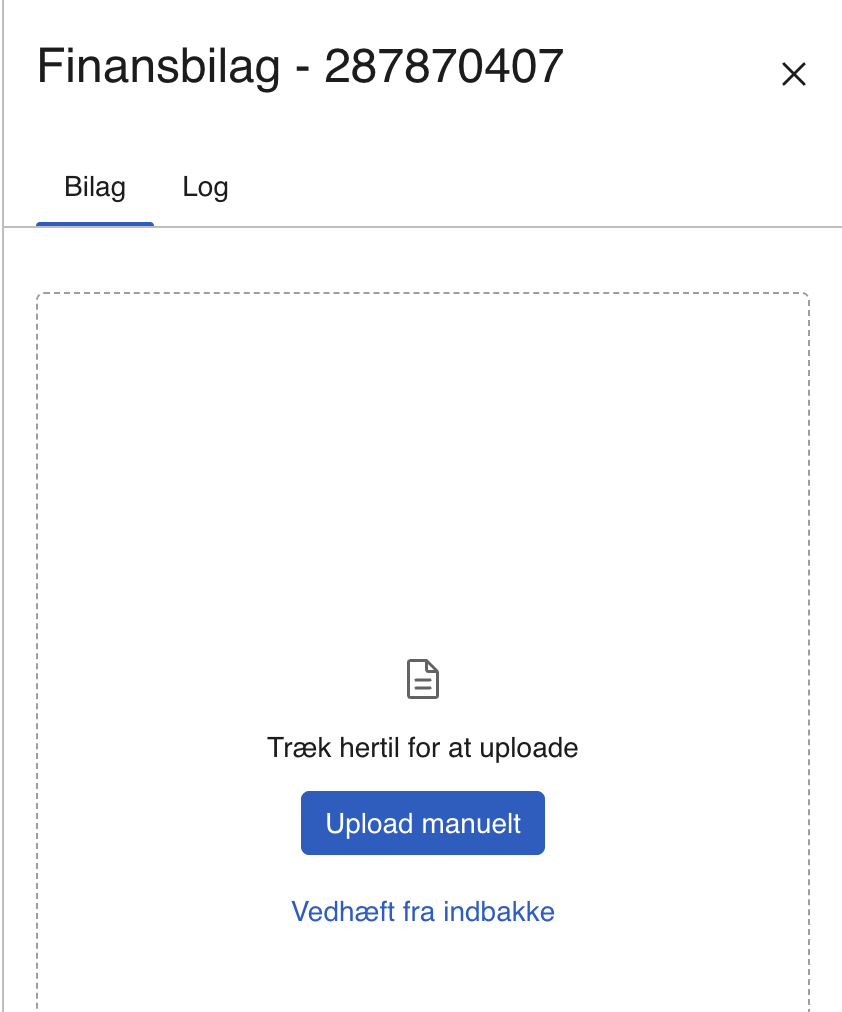Close the Finansbilag panel with the X
The image size is (842, 1012).
[x=794, y=74]
